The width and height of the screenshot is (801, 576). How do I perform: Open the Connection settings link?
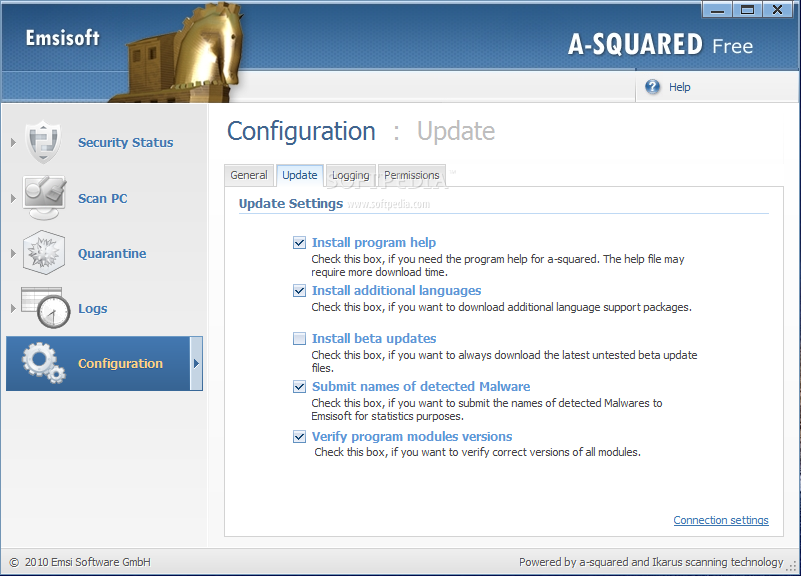point(721,520)
